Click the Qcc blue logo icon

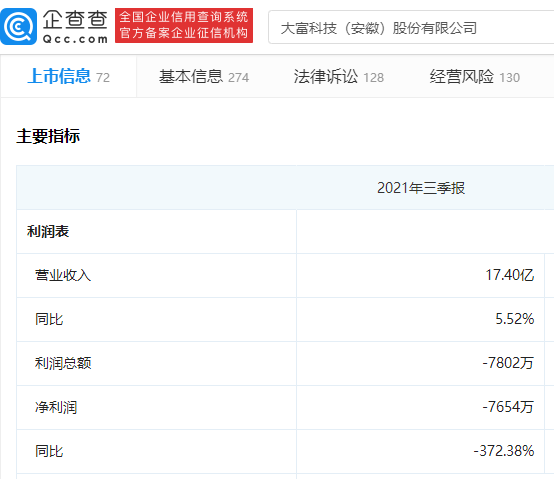coord(18,26)
